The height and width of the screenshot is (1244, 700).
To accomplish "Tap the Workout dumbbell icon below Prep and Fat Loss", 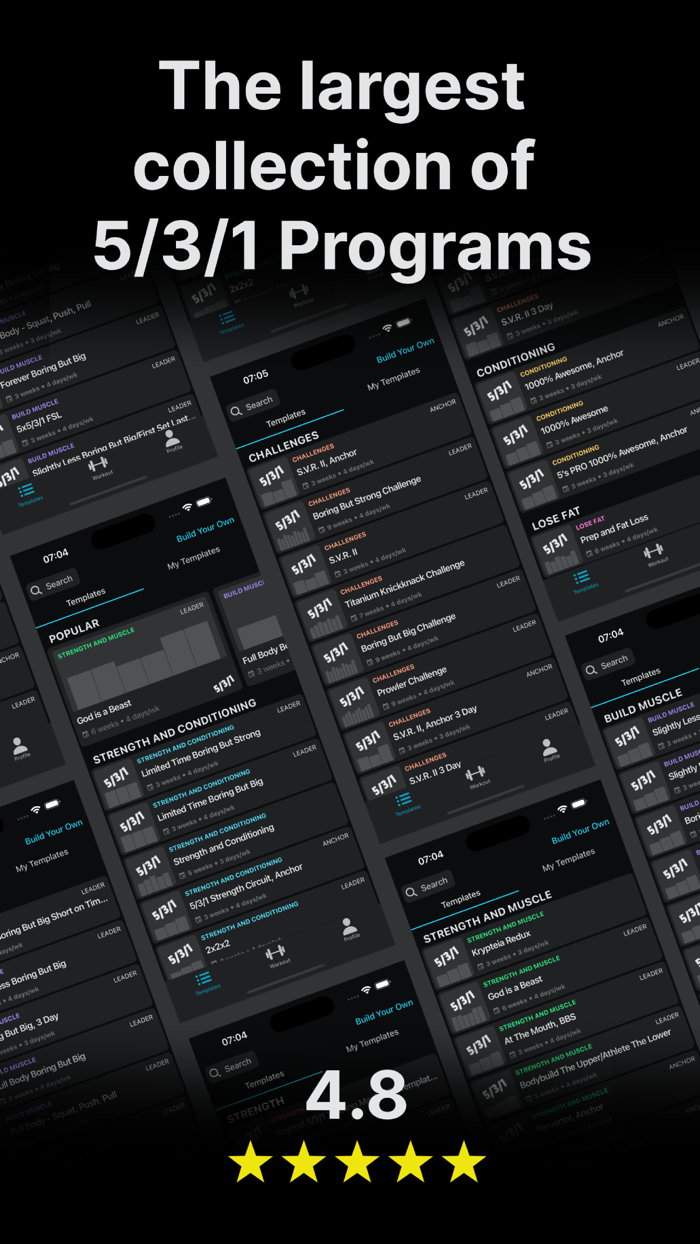I will click(654, 554).
